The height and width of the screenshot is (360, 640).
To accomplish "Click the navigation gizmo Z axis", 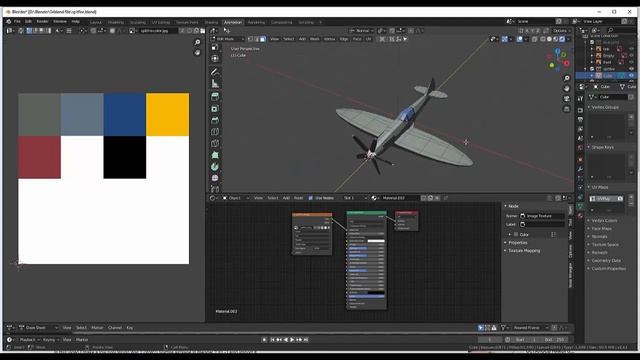I will (558, 51).
